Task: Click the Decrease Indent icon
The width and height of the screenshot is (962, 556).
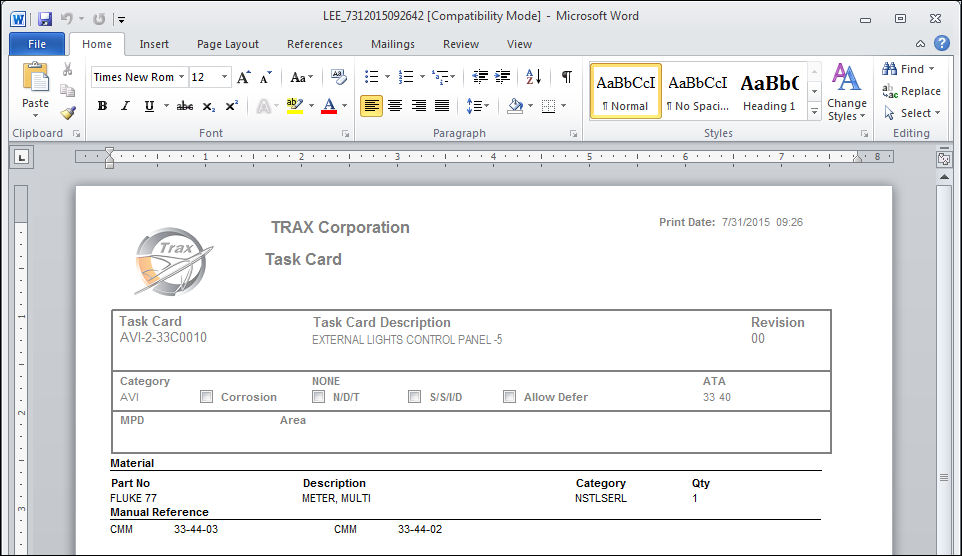Action: [480, 77]
